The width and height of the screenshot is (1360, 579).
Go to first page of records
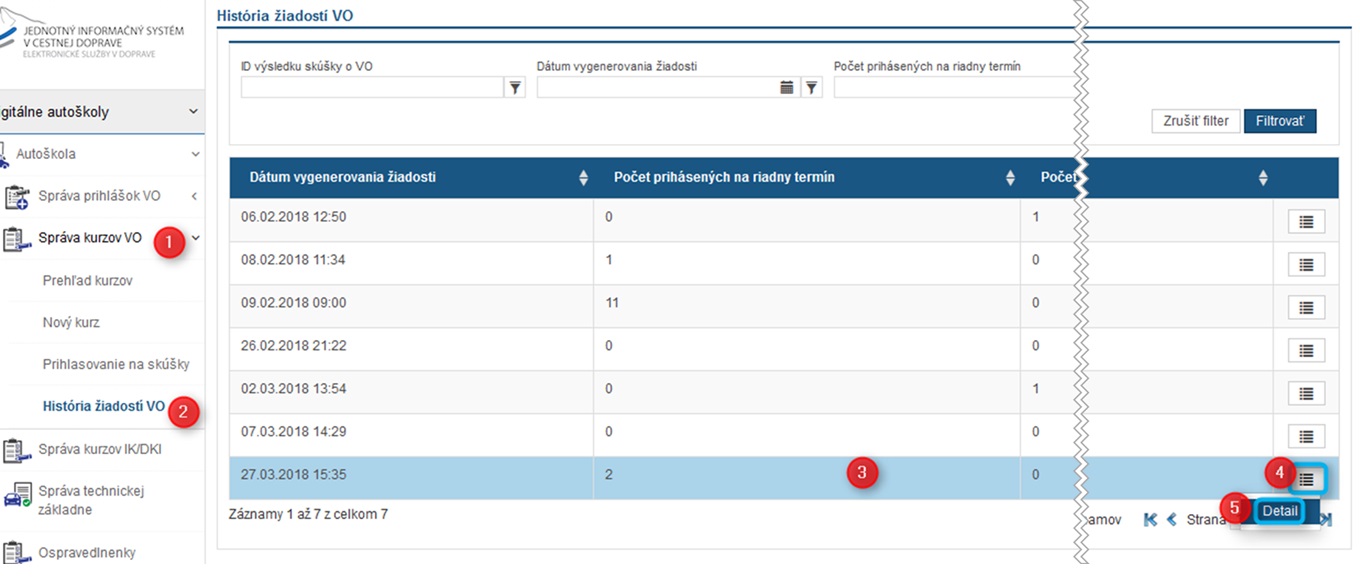(1150, 519)
